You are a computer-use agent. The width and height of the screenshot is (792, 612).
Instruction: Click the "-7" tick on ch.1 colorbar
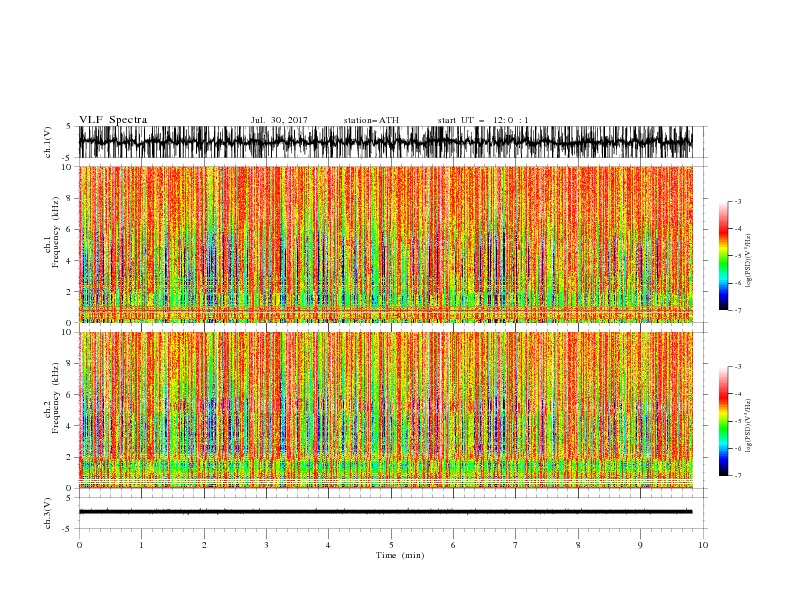coord(738,310)
